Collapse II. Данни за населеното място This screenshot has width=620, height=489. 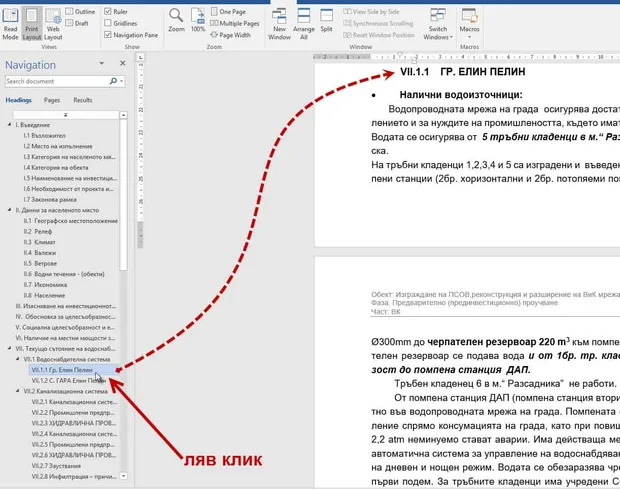coord(9,210)
